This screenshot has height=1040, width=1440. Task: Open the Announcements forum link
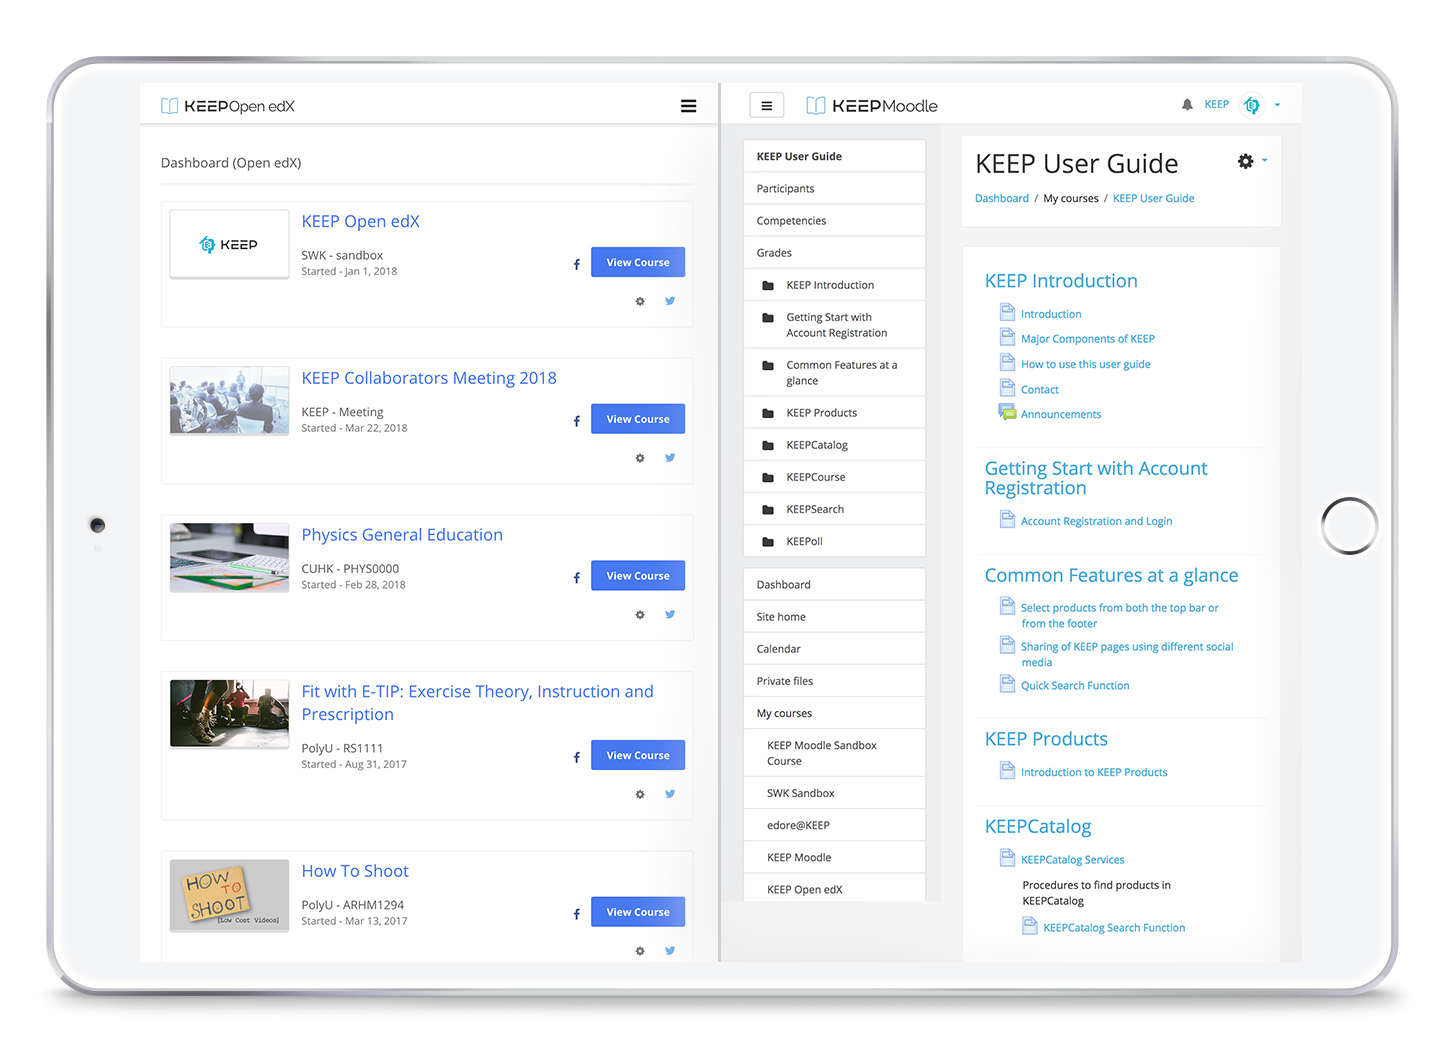(x=1061, y=414)
